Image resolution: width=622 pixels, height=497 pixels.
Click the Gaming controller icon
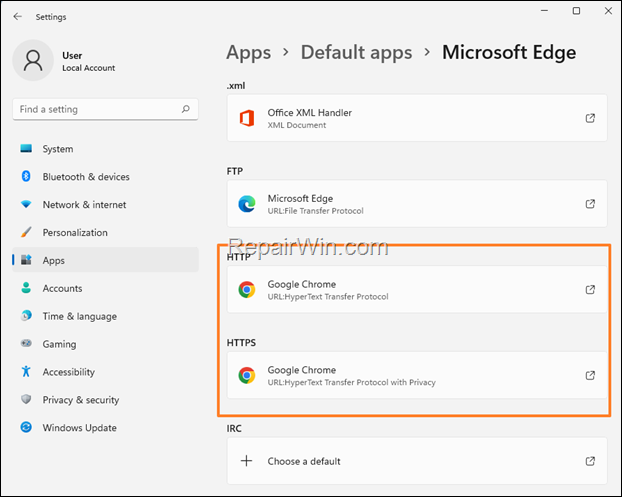[x=26, y=343]
